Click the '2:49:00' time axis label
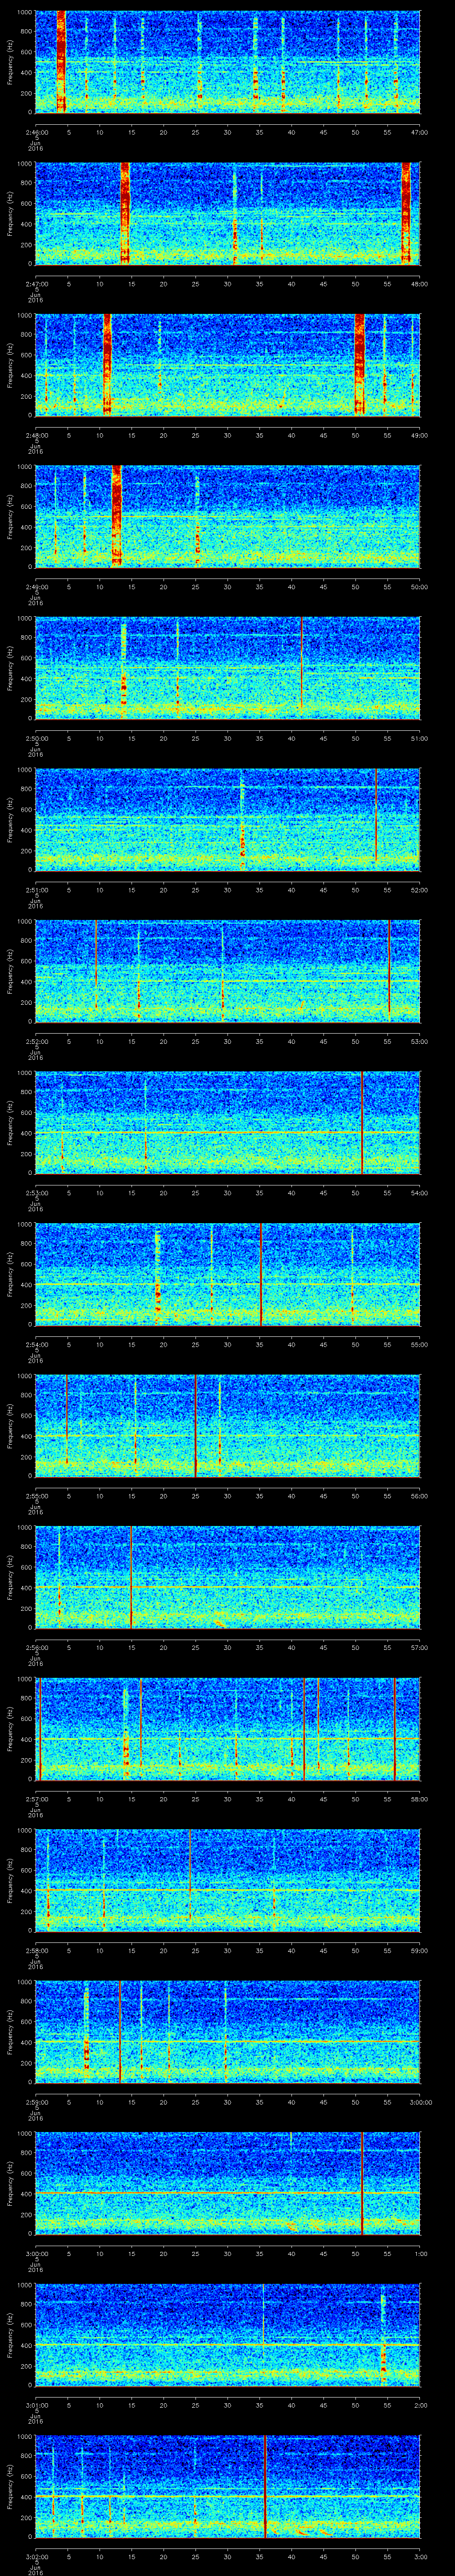This screenshot has height=2576, width=455. [x=36, y=586]
